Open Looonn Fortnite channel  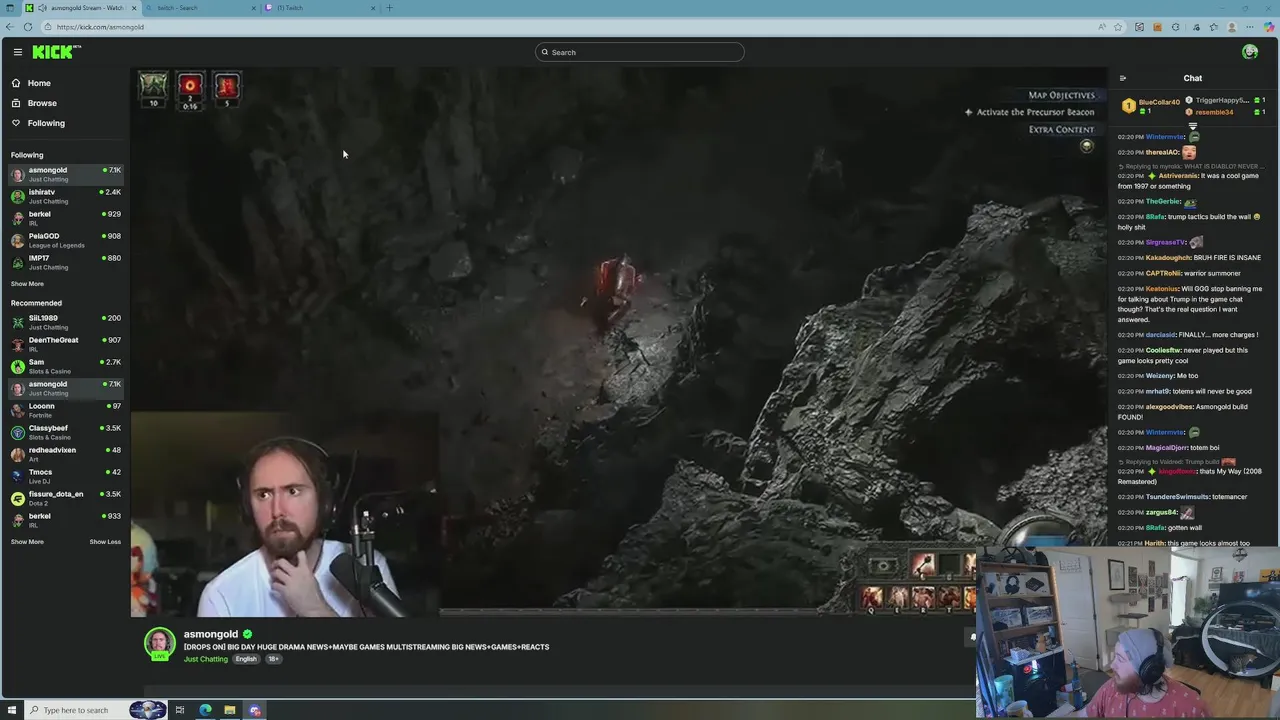[x=65, y=410]
